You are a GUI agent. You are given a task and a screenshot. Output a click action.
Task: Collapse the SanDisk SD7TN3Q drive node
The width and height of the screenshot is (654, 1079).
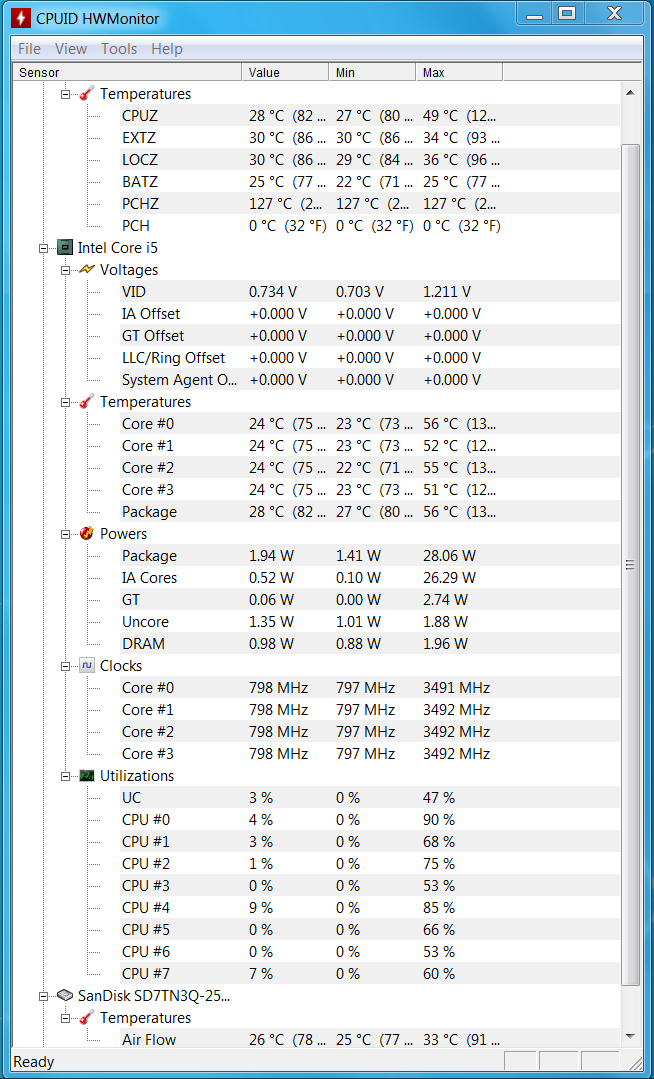point(43,996)
